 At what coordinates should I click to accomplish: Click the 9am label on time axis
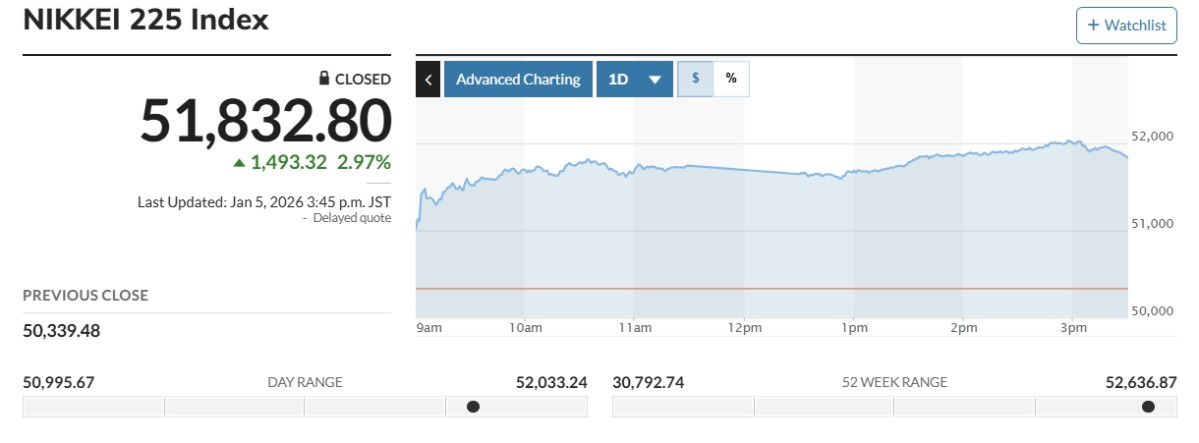coord(428,328)
